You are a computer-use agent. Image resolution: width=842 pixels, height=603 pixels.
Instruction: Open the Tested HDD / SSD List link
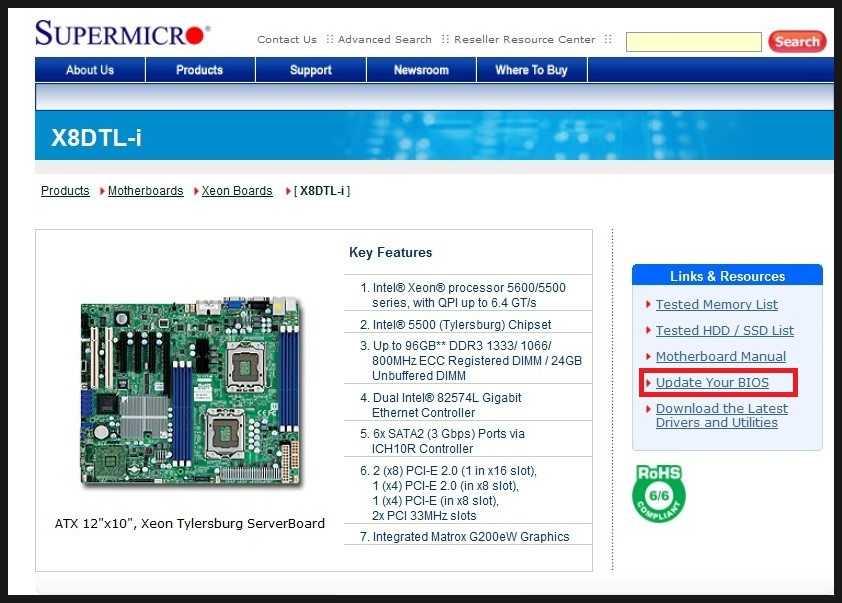tap(724, 330)
